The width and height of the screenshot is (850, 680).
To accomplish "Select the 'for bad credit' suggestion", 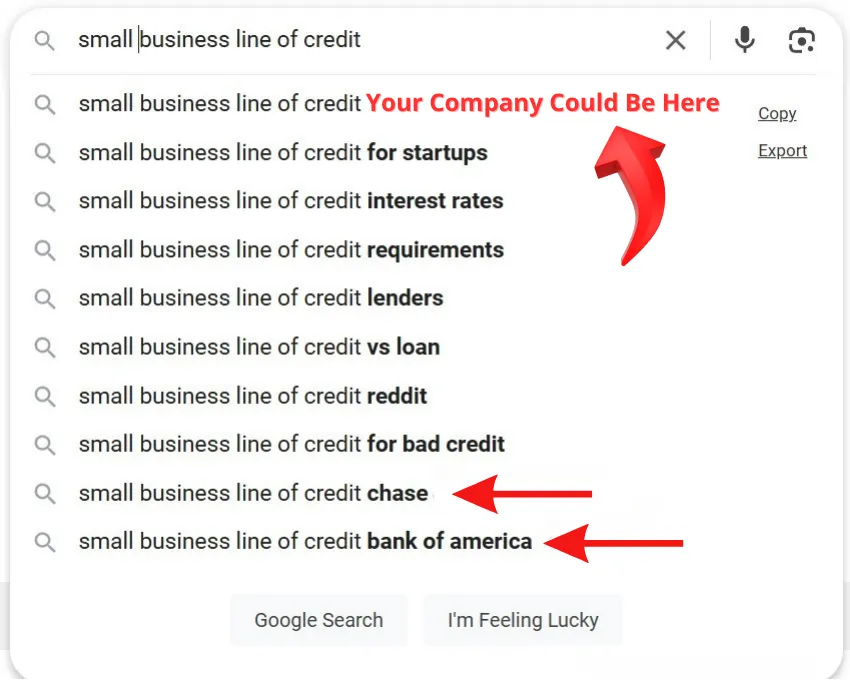I will coord(292,444).
